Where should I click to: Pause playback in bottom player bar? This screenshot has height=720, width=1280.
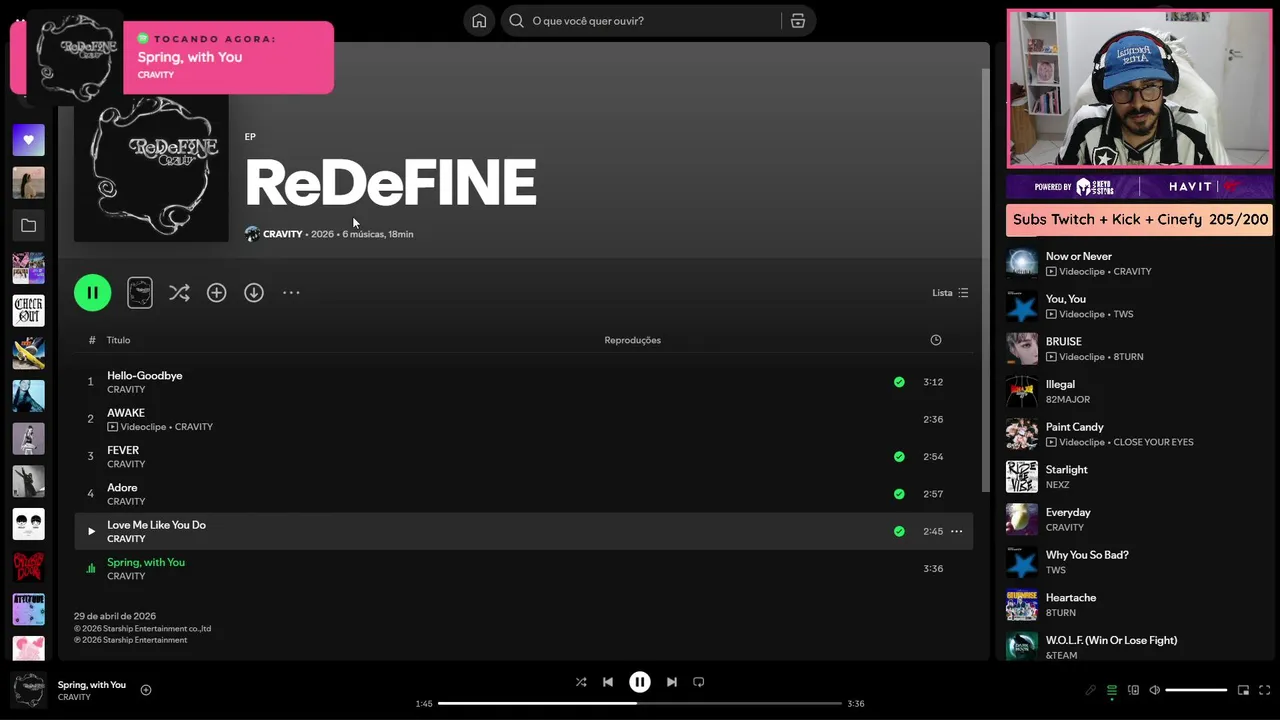[640, 682]
